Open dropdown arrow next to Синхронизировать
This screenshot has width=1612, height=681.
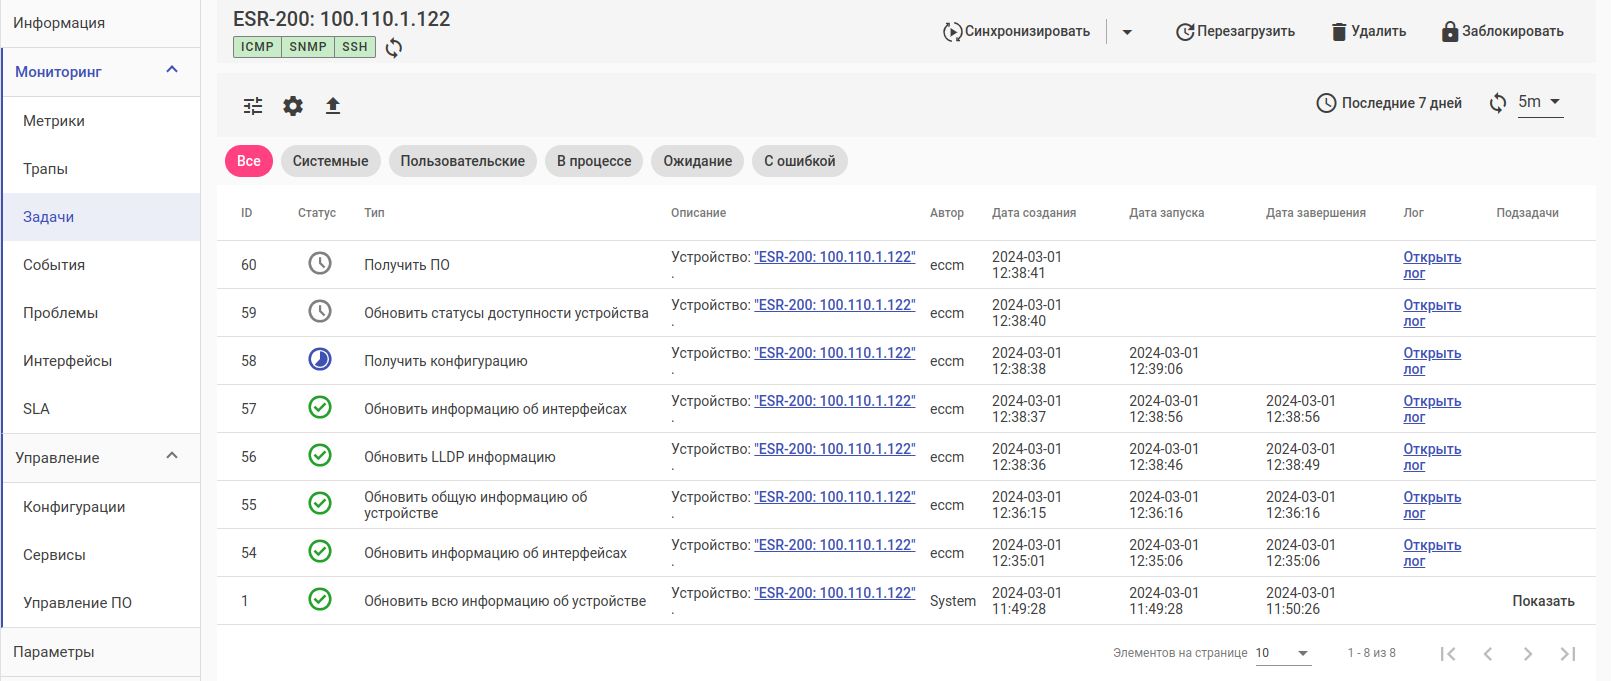[x=1127, y=32]
